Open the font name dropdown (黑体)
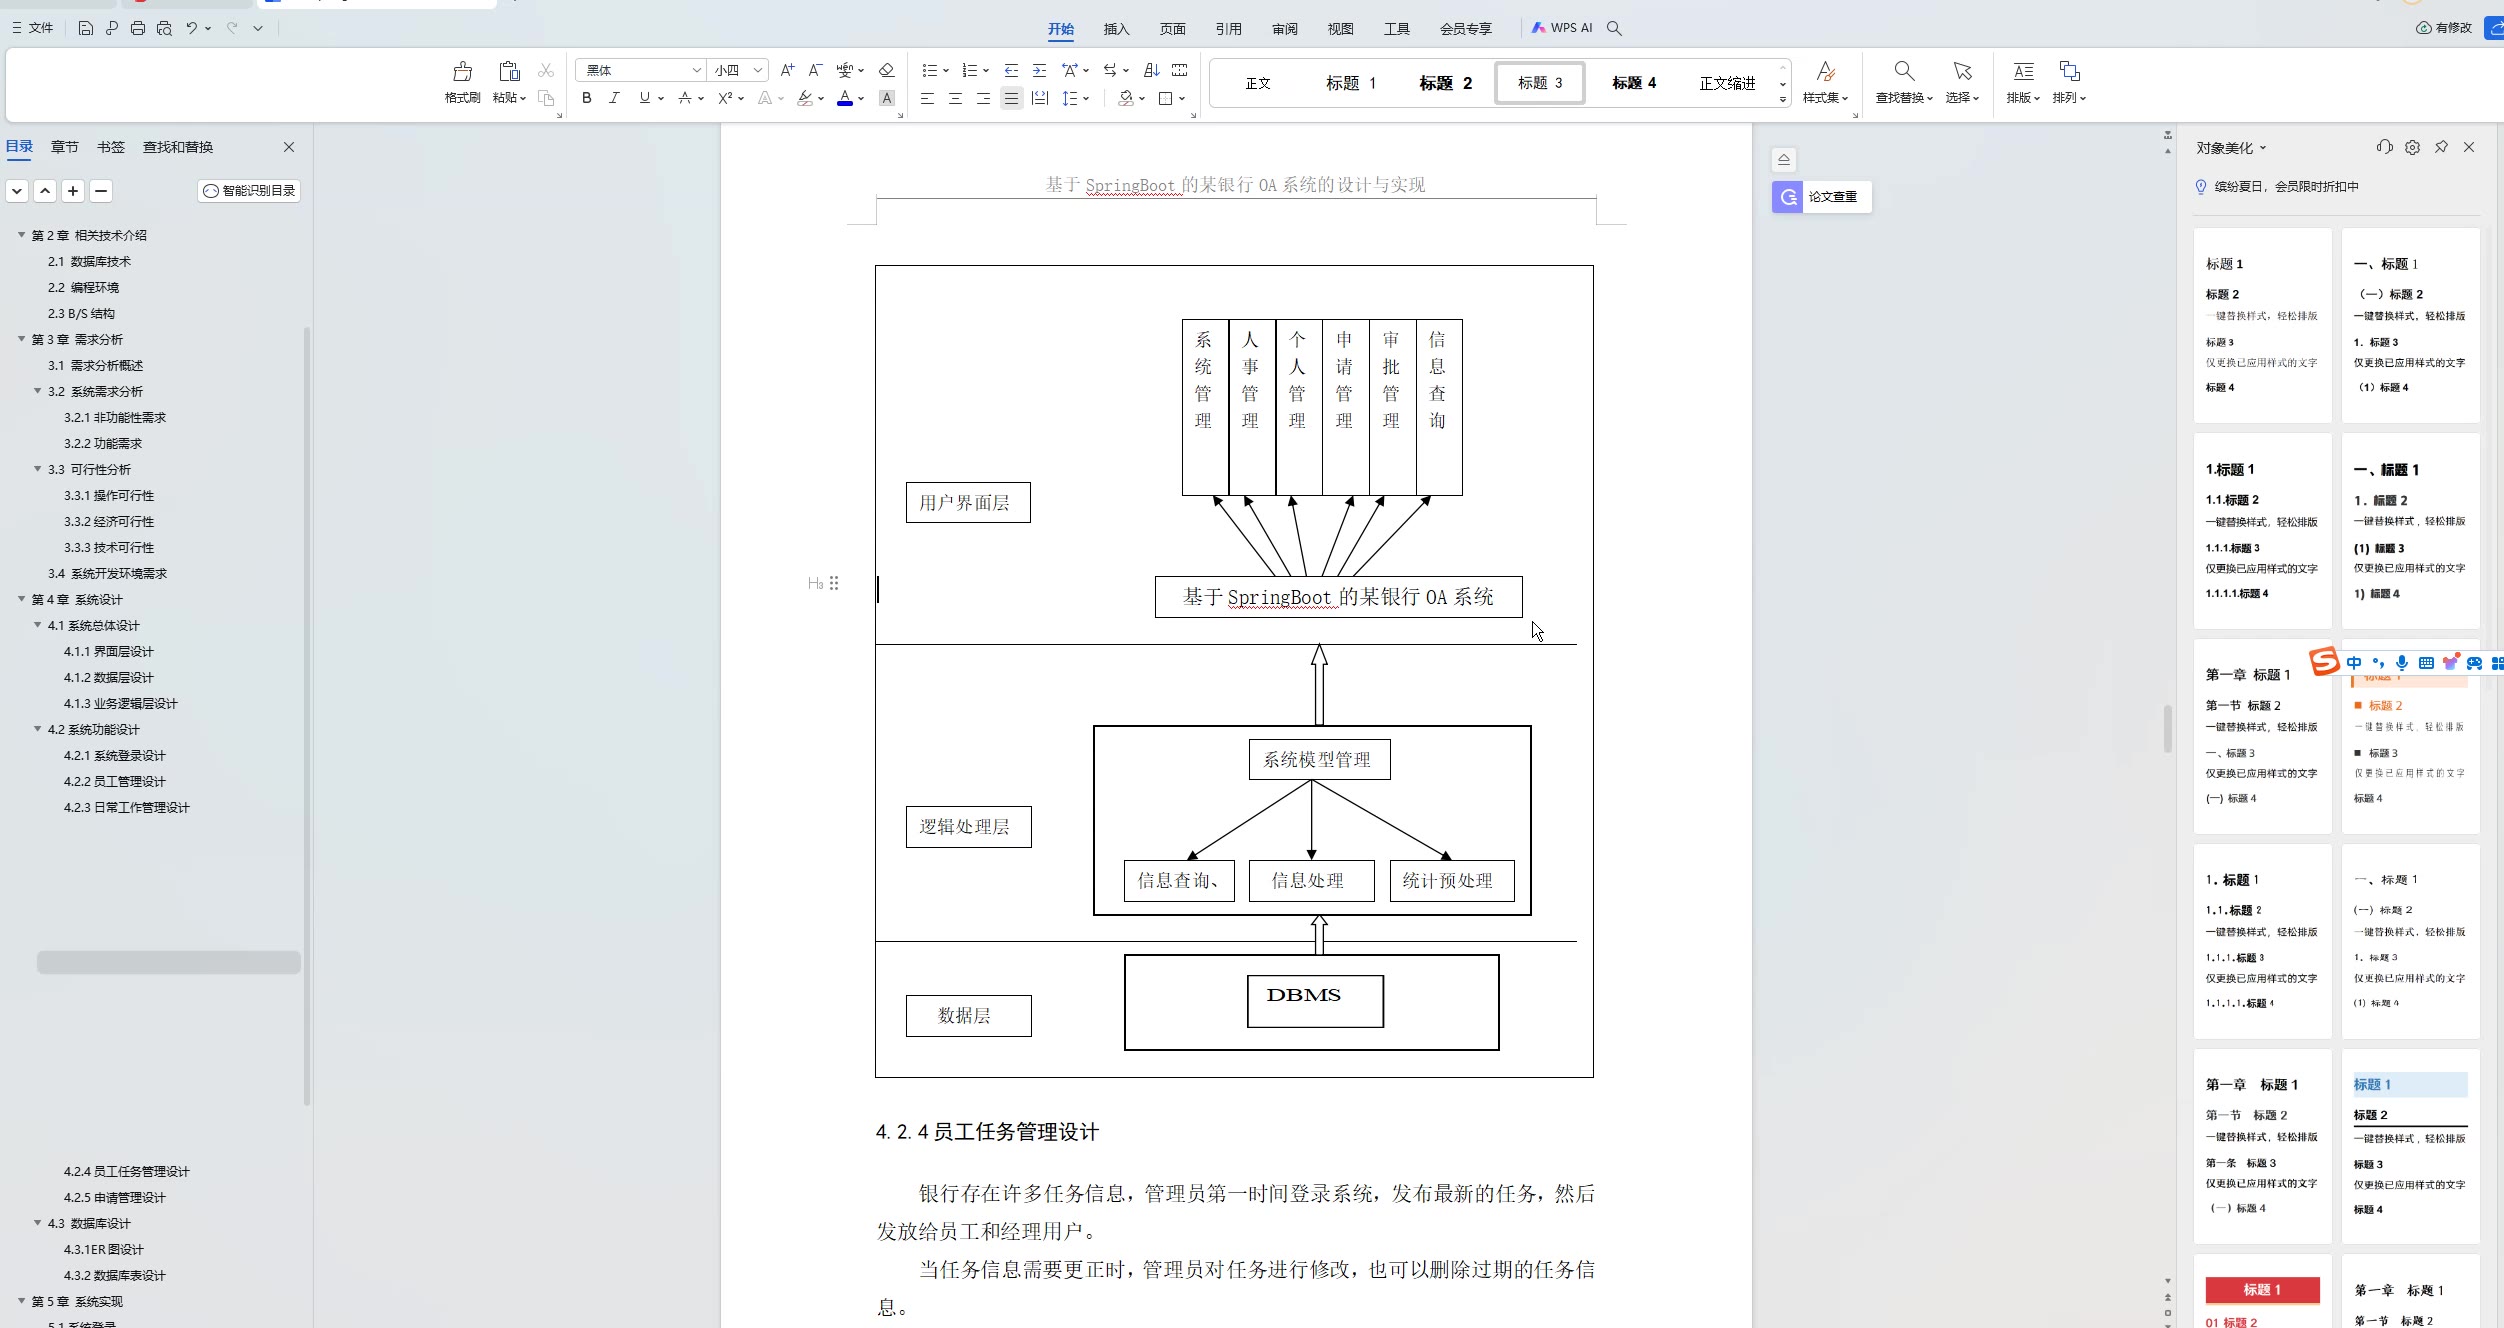The height and width of the screenshot is (1328, 2504). pyautogui.click(x=697, y=70)
